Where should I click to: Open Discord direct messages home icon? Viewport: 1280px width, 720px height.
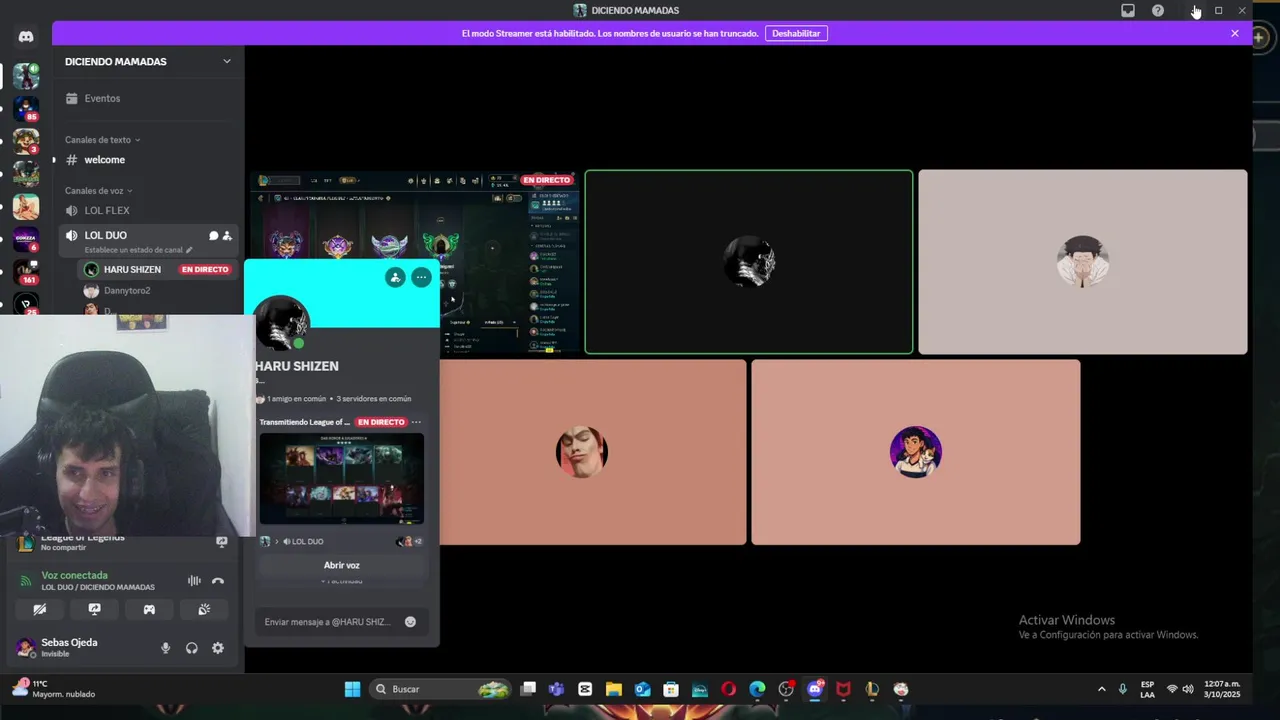coord(26,37)
